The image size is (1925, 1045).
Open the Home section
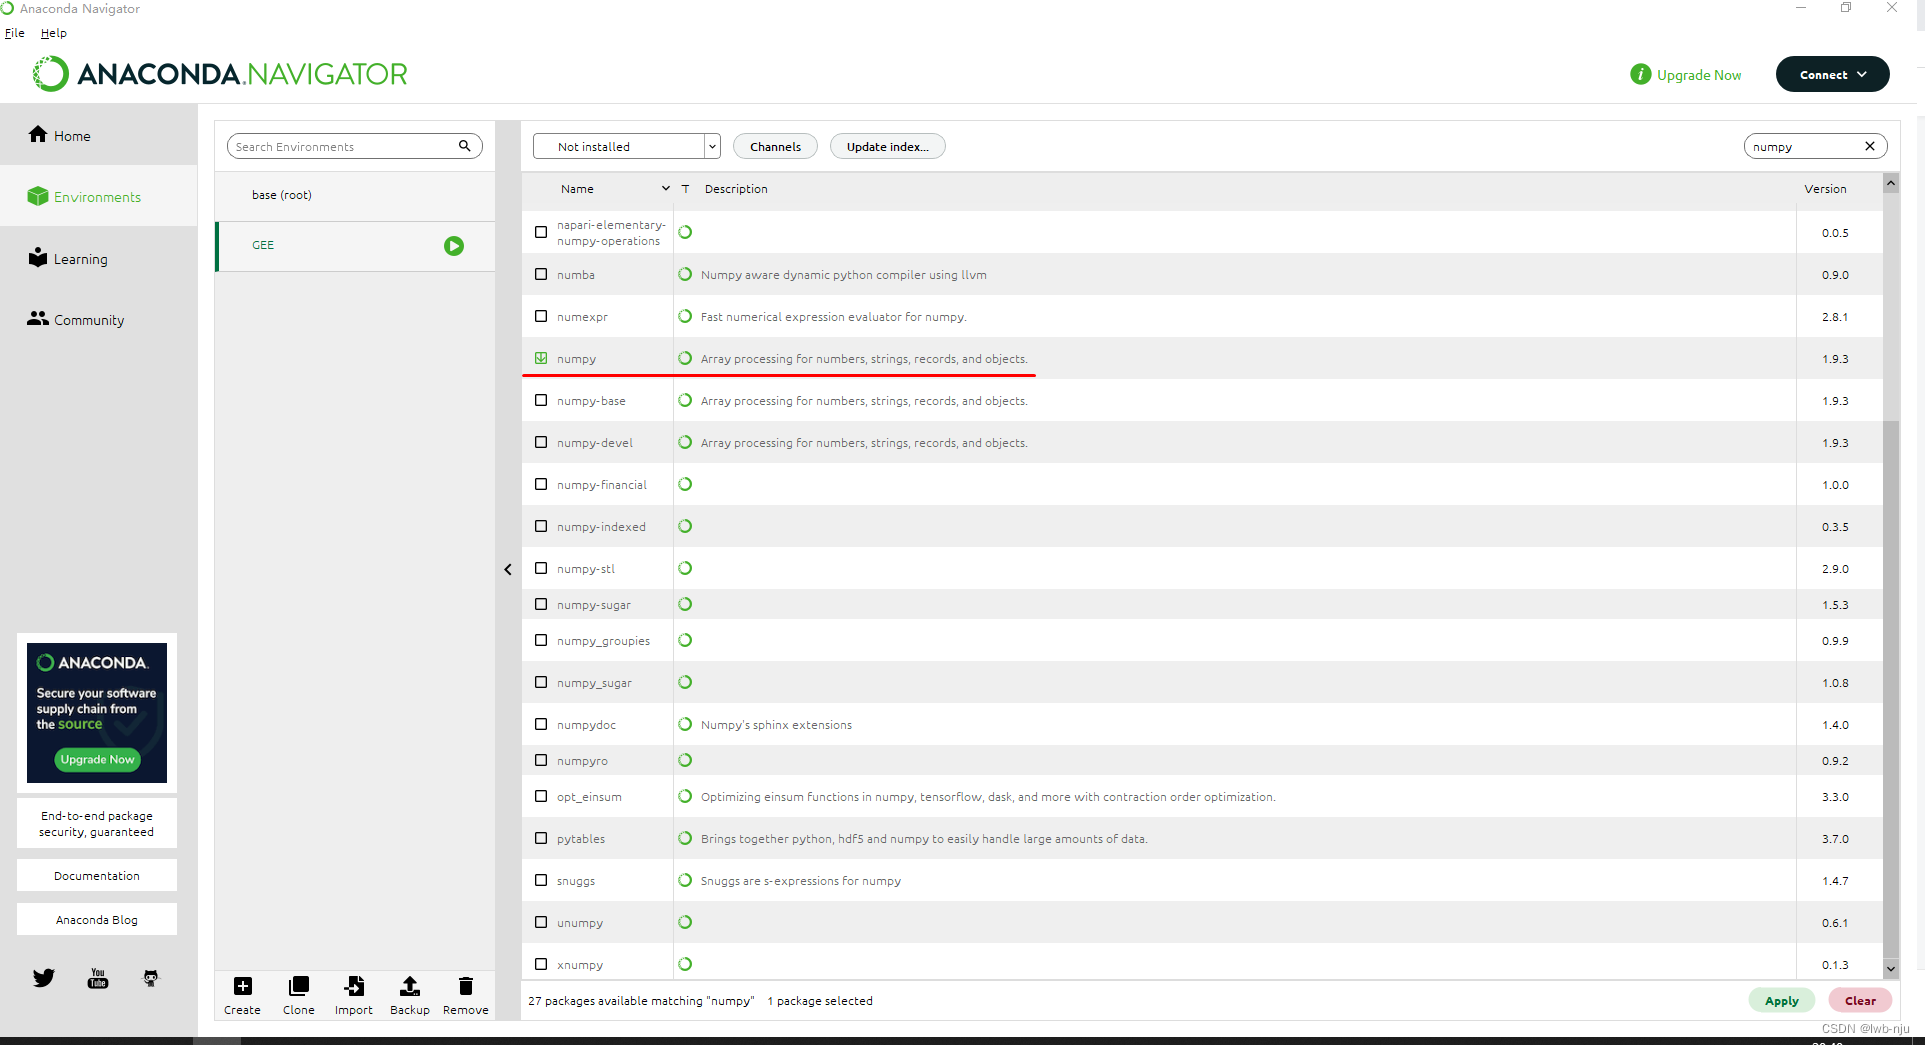(60, 135)
